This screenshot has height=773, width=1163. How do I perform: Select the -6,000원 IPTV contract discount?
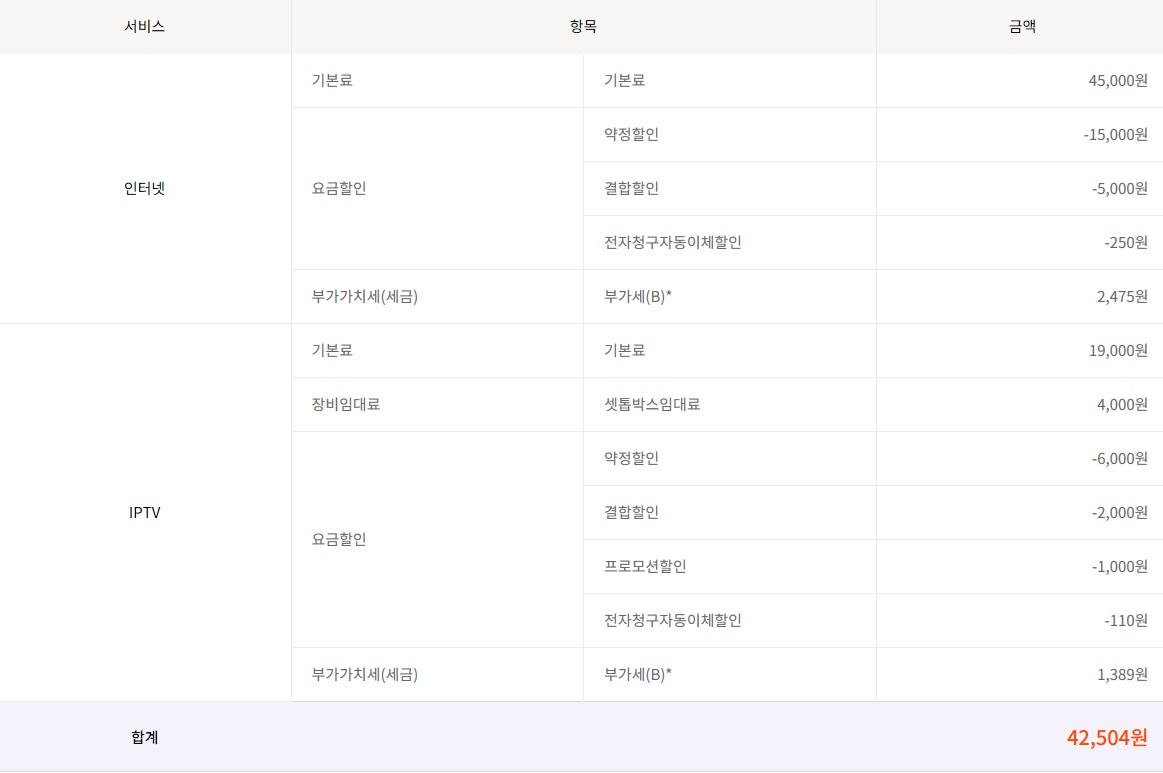point(1119,458)
